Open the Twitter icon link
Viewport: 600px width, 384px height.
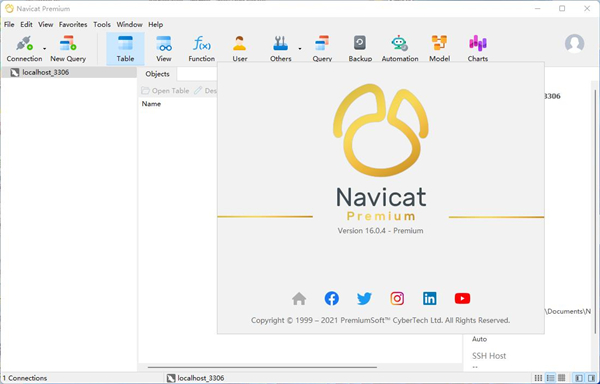coord(364,298)
